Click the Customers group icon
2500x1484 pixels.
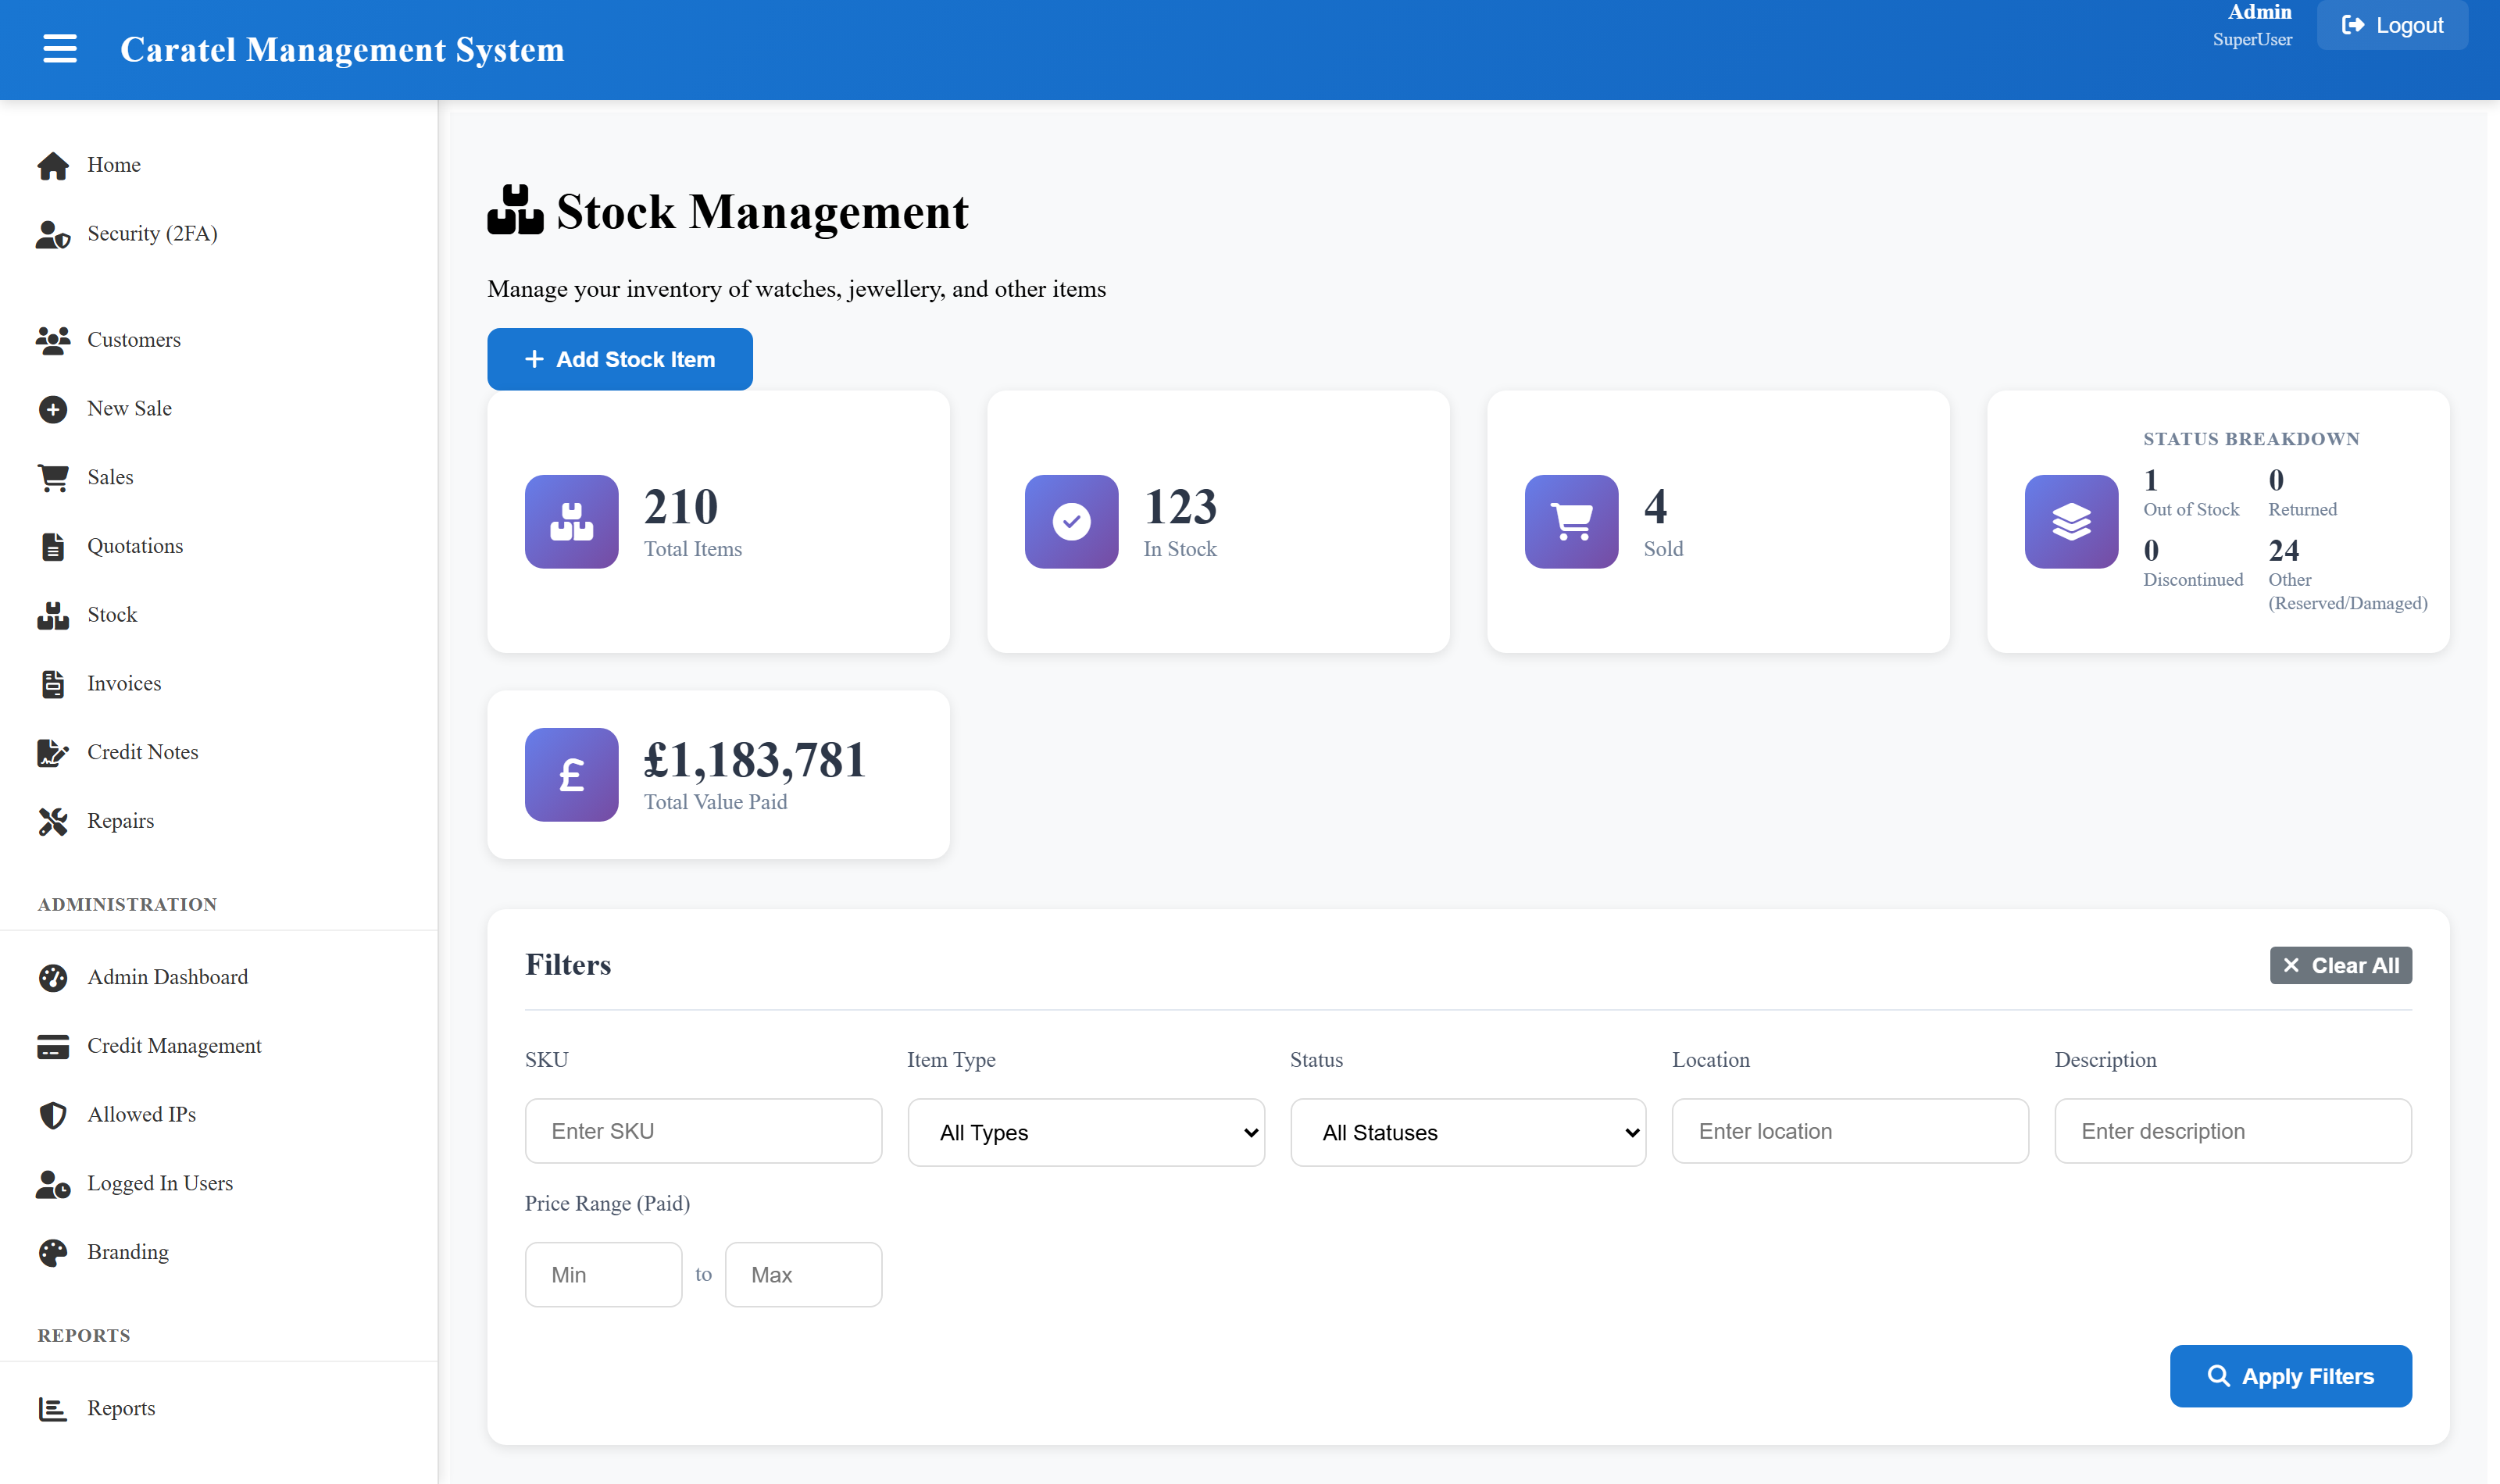(53, 340)
